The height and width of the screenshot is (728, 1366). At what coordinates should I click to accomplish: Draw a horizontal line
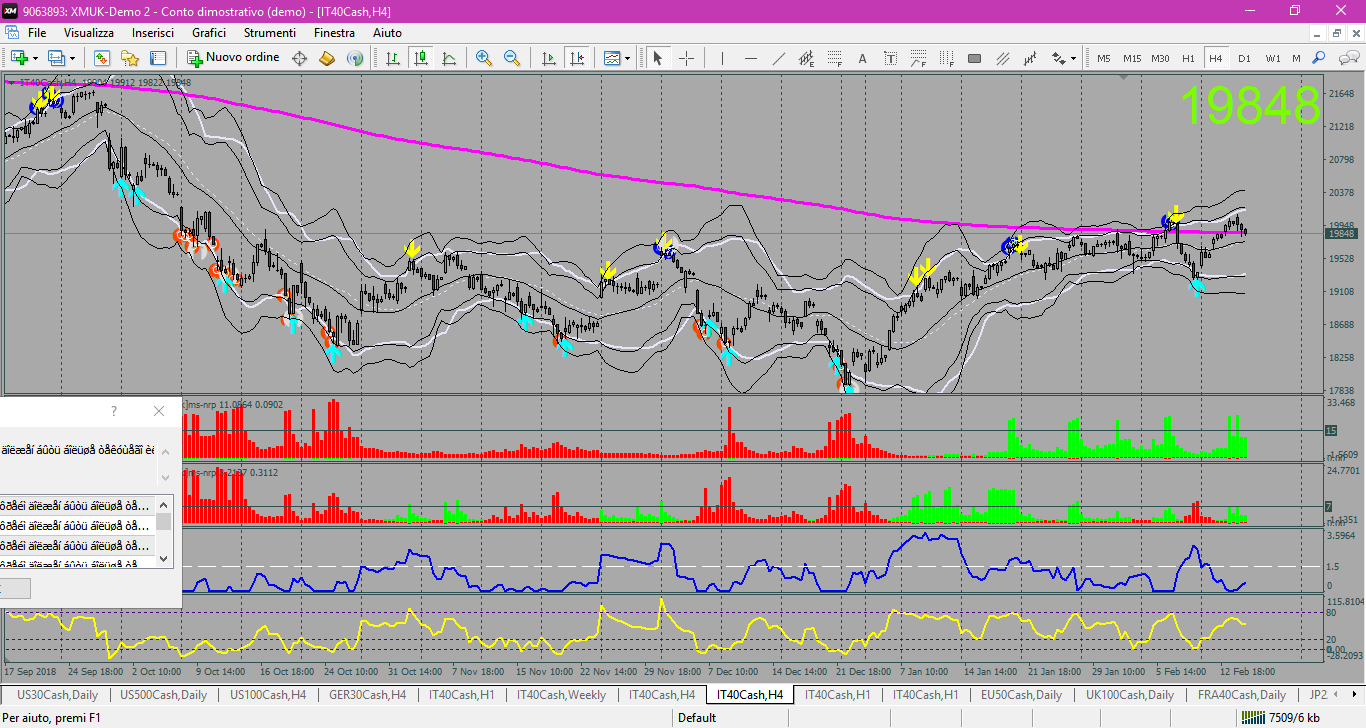(x=751, y=58)
